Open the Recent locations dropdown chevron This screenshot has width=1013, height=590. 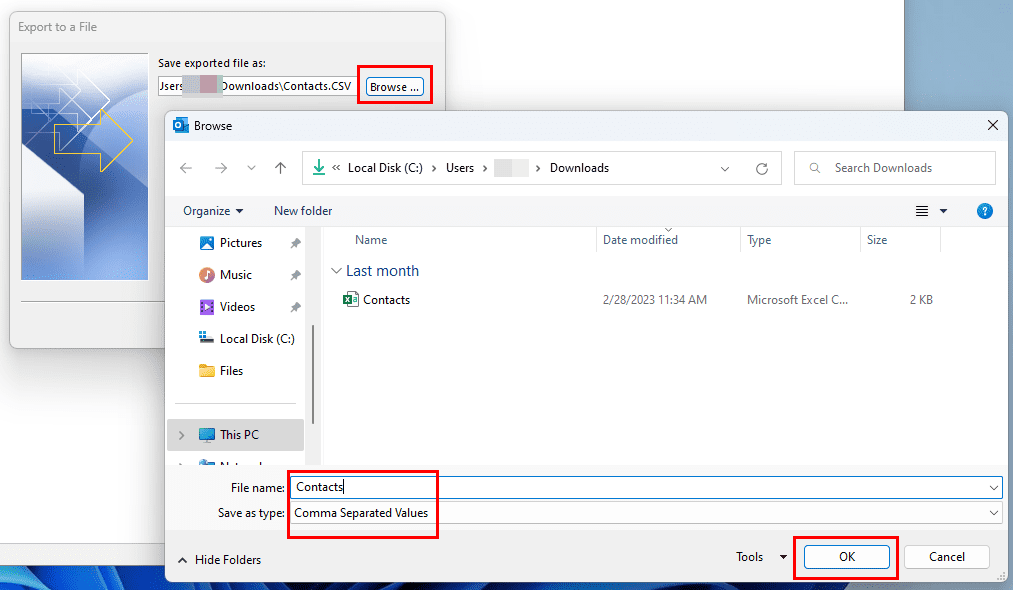click(251, 168)
